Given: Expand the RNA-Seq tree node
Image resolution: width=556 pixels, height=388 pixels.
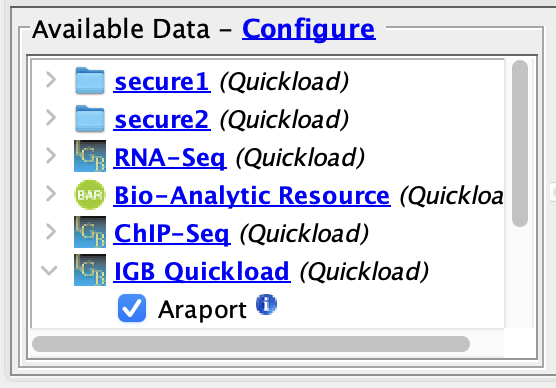Looking at the screenshot, I should point(51,156).
